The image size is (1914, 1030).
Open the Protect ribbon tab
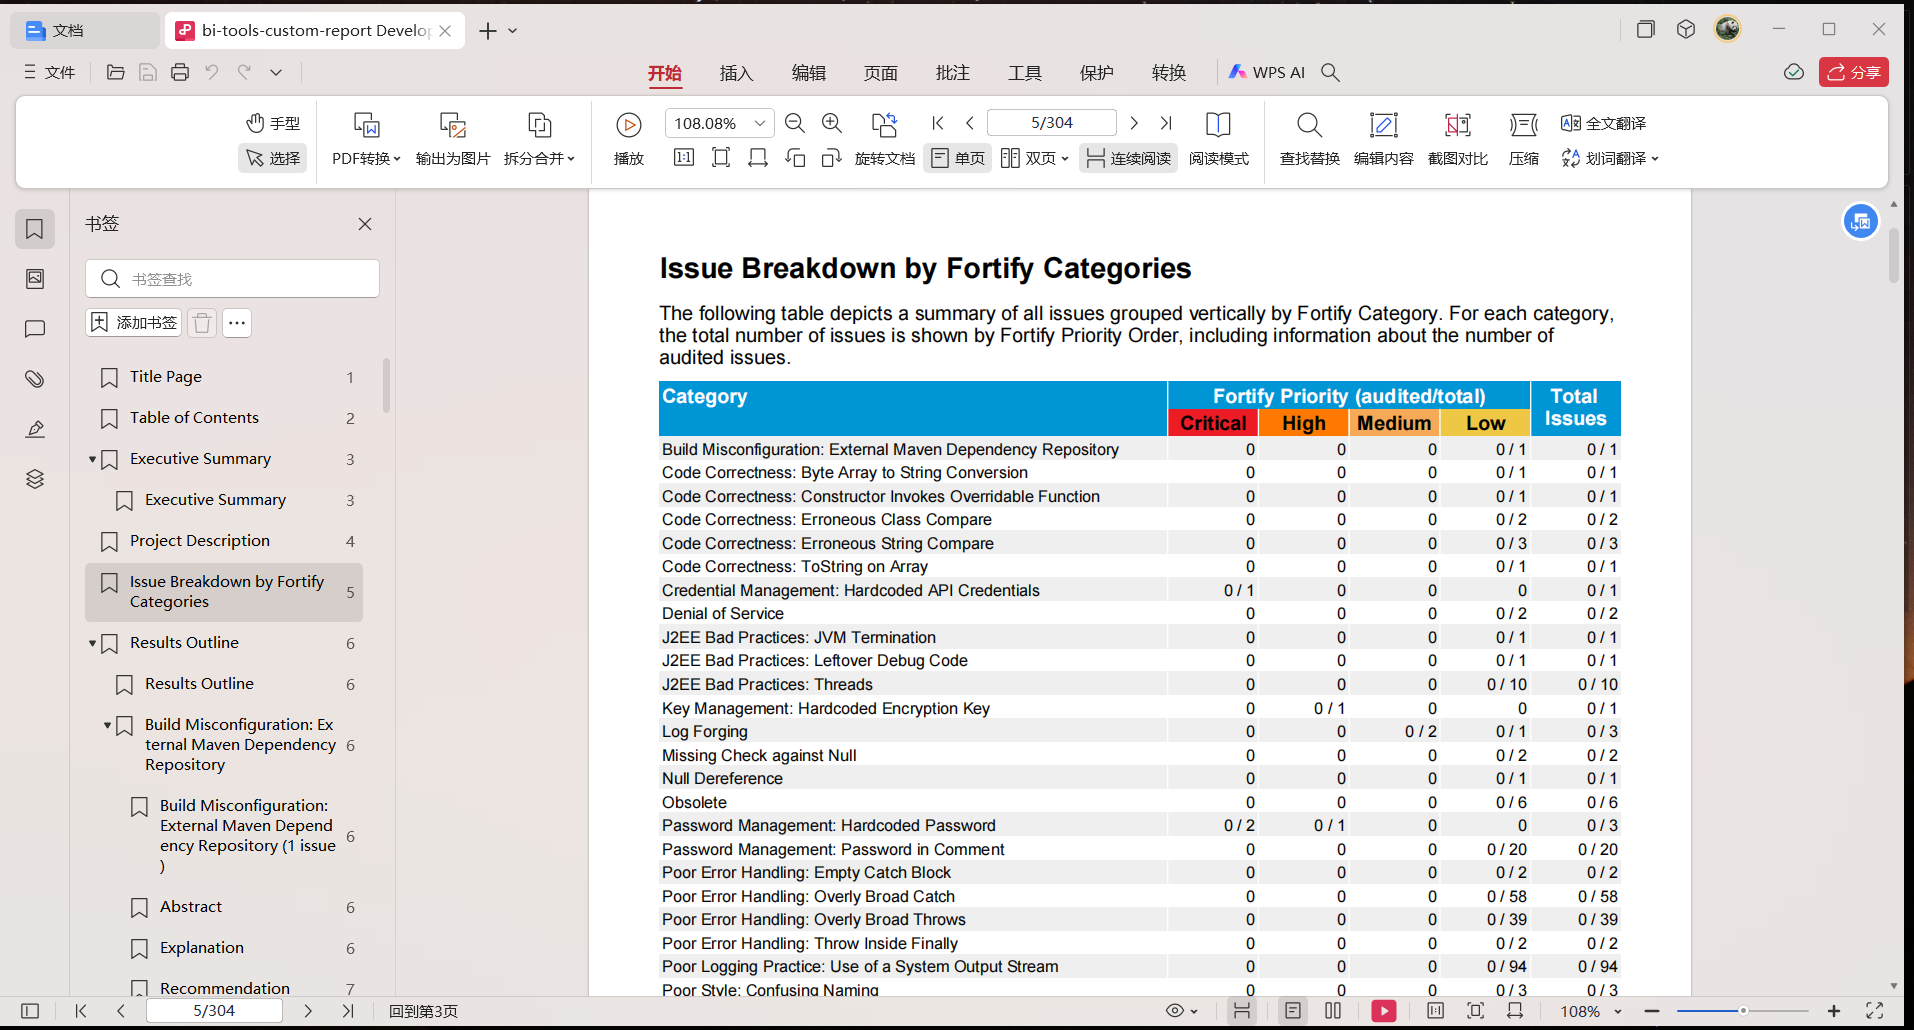pyautogui.click(x=1097, y=73)
